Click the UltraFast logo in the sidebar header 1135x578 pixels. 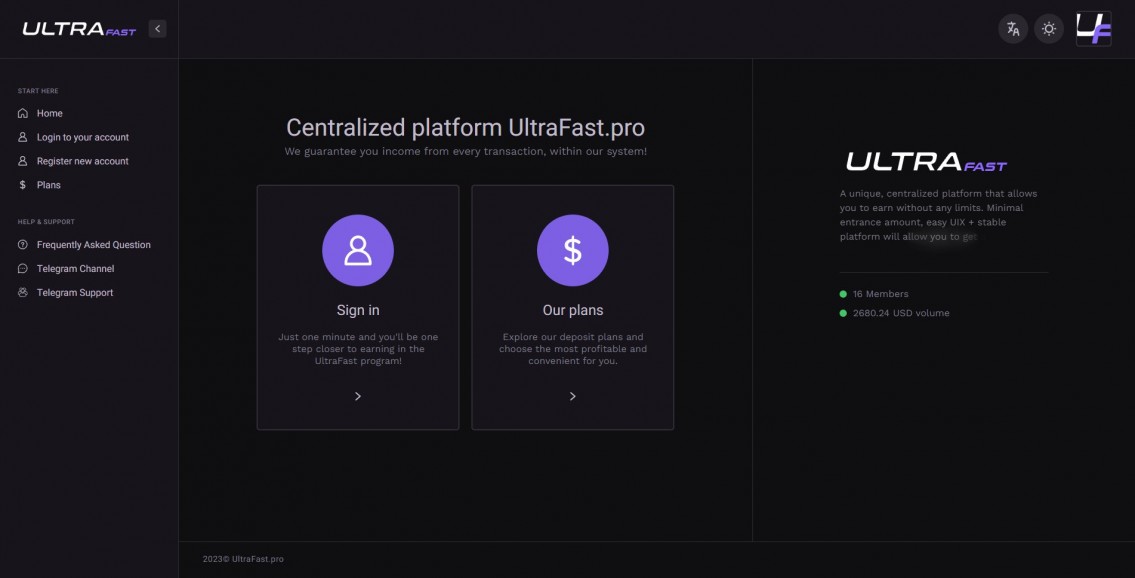tap(79, 30)
